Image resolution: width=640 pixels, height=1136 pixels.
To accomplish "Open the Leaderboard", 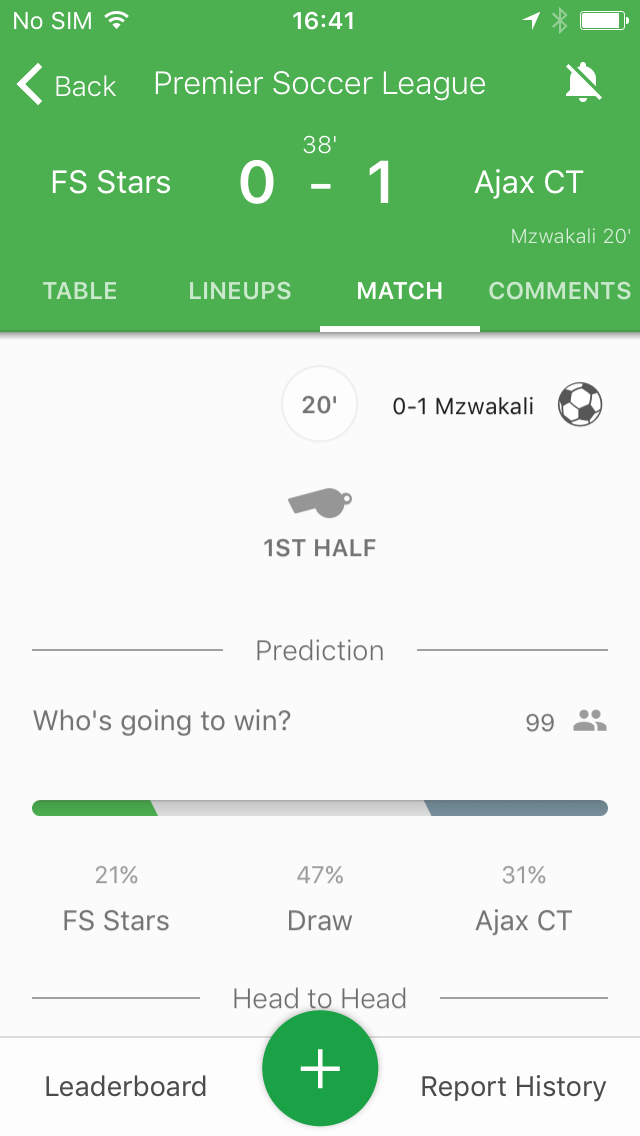I will coord(126,1086).
